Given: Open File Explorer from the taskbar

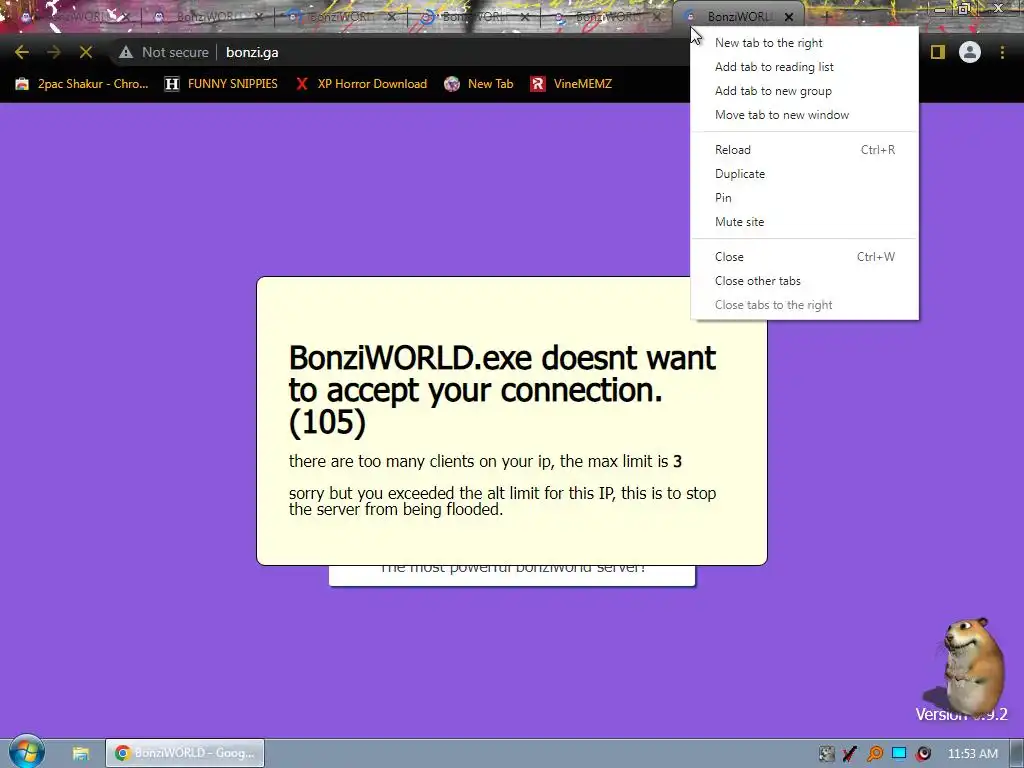Looking at the screenshot, I should pos(80,753).
